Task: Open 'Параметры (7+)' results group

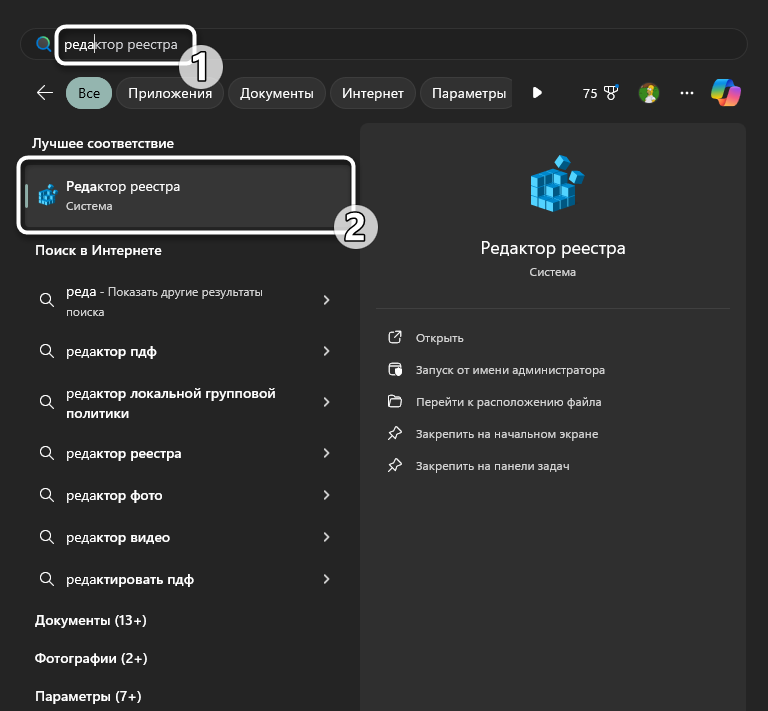Action: pos(88,696)
